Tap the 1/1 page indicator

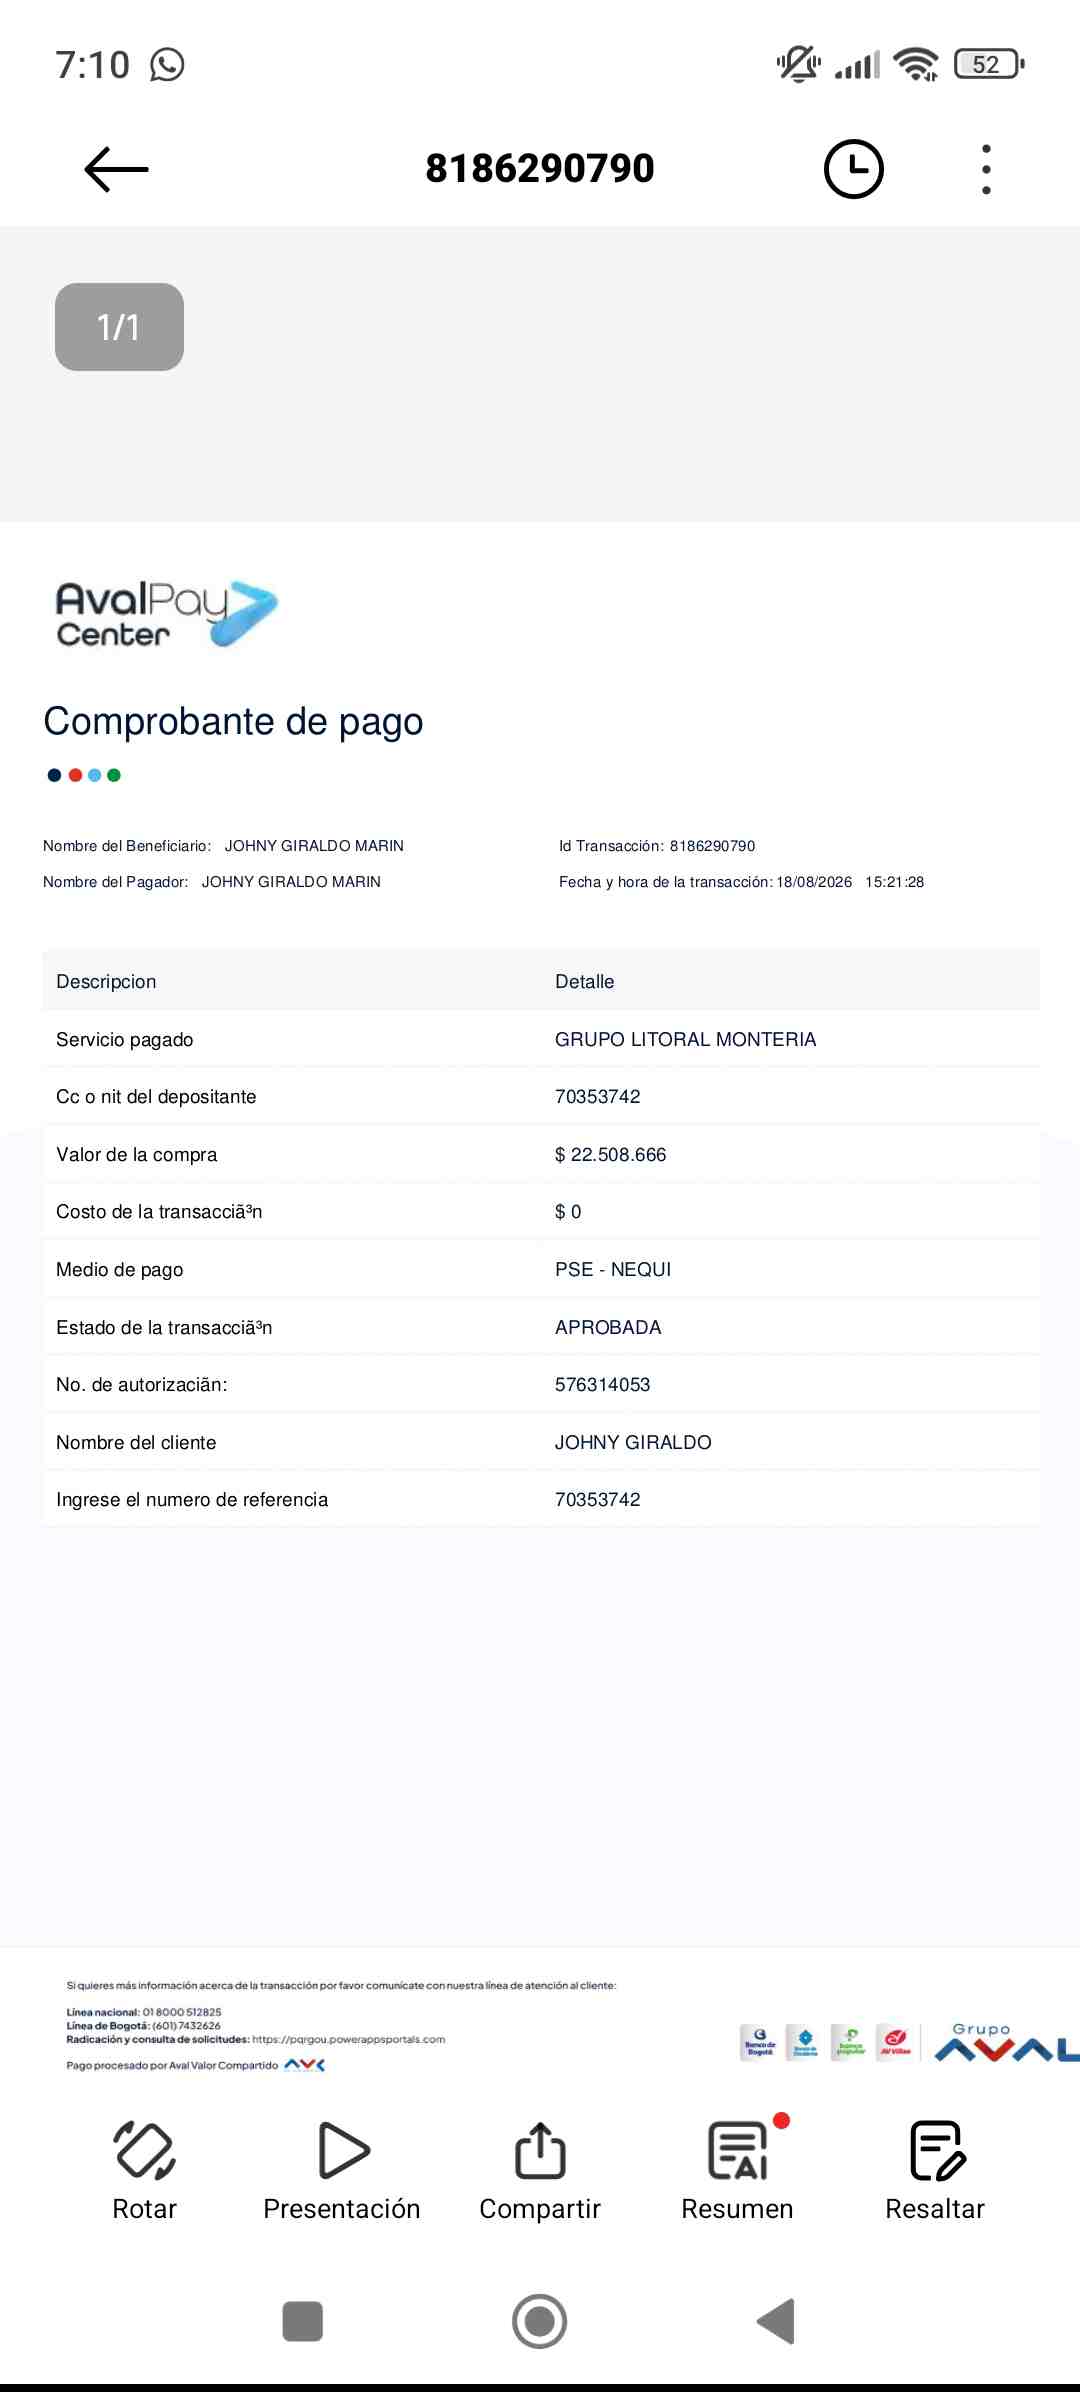click(119, 327)
